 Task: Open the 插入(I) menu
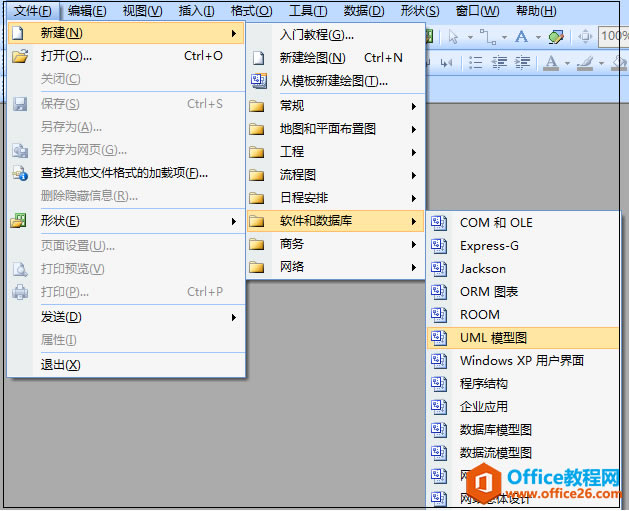pyautogui.click(x=196, y=11)
